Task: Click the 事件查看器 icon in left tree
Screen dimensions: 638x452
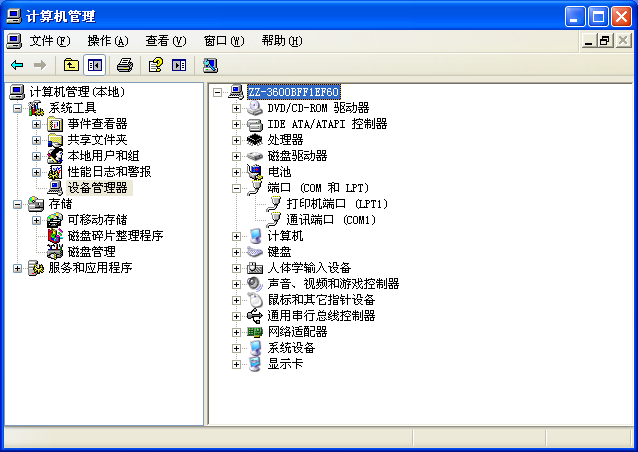Action: click(55, 124)
